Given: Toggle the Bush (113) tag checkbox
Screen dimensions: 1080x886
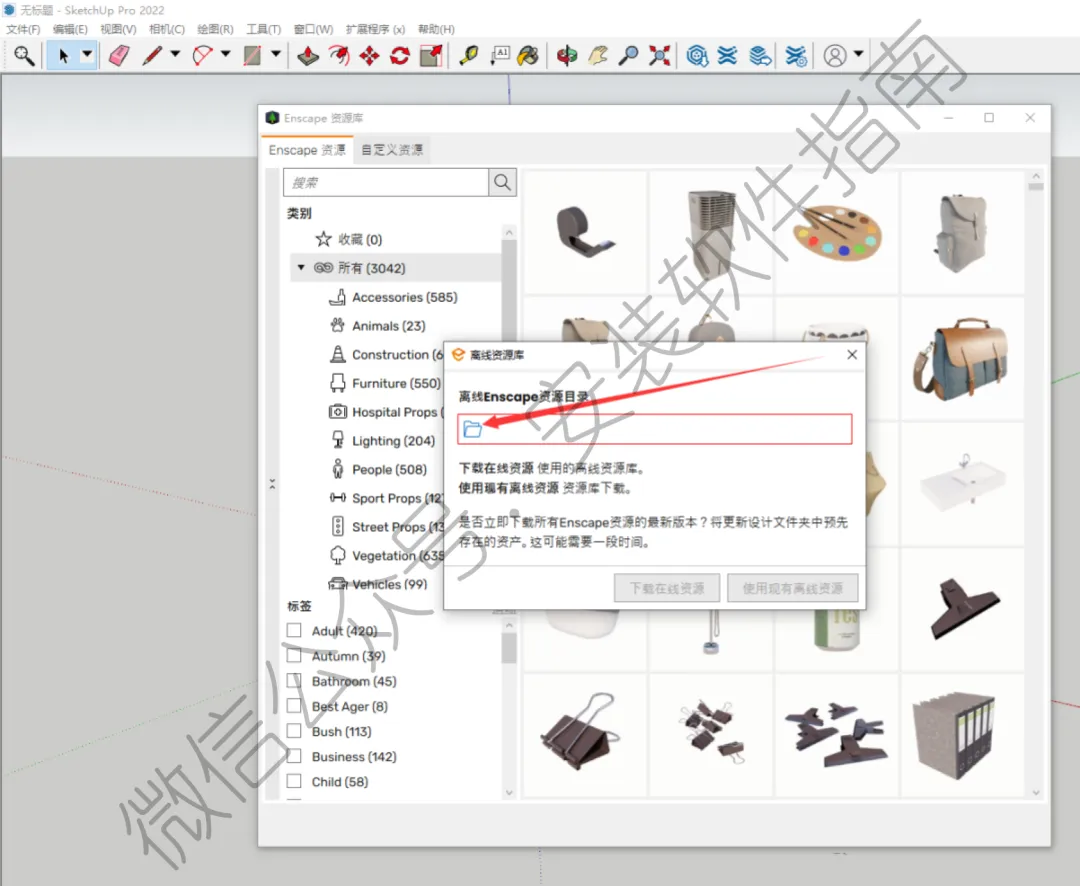Looking at the screenshot, I should [294, 731].
